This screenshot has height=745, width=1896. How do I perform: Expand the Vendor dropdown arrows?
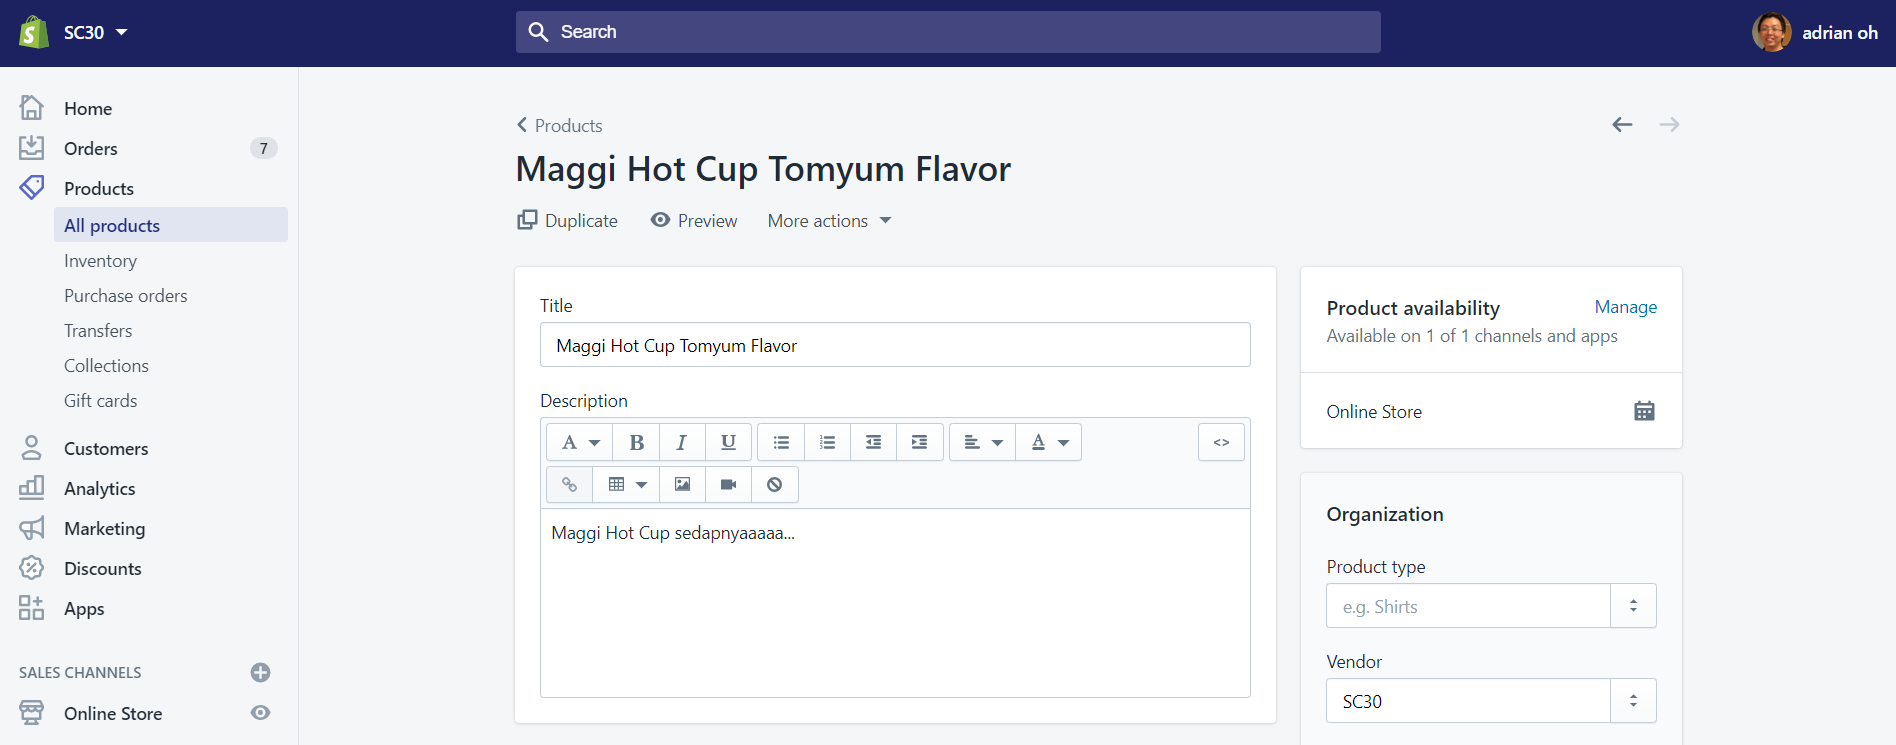(1633, 701)
